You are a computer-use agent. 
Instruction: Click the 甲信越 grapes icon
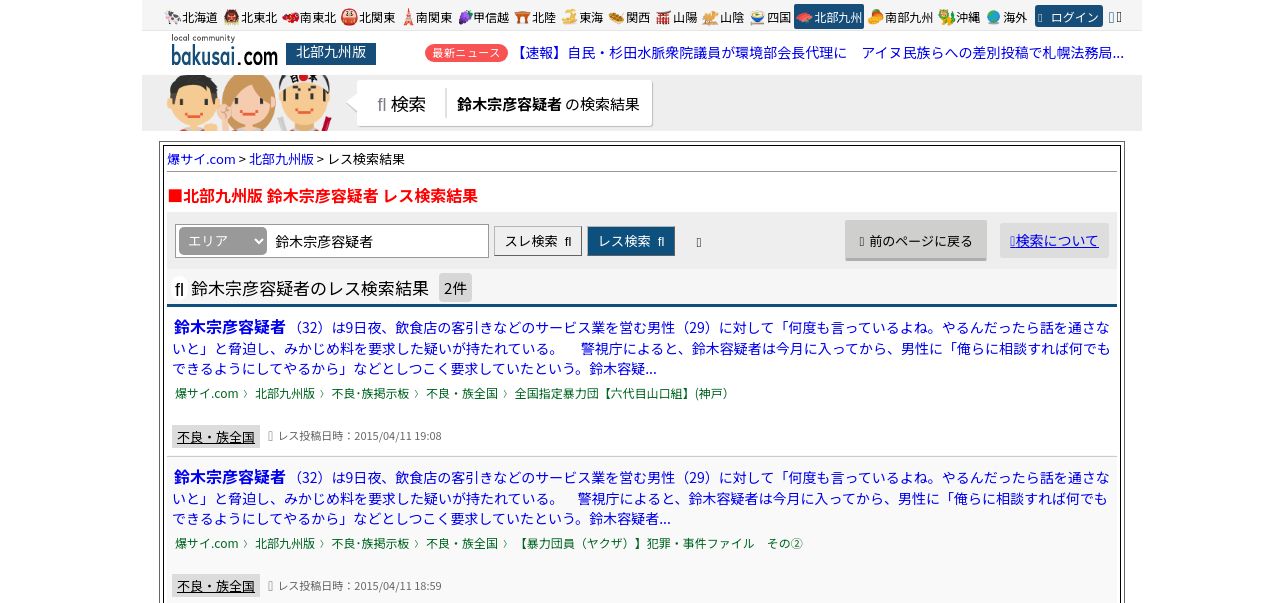tap(465, 17)
